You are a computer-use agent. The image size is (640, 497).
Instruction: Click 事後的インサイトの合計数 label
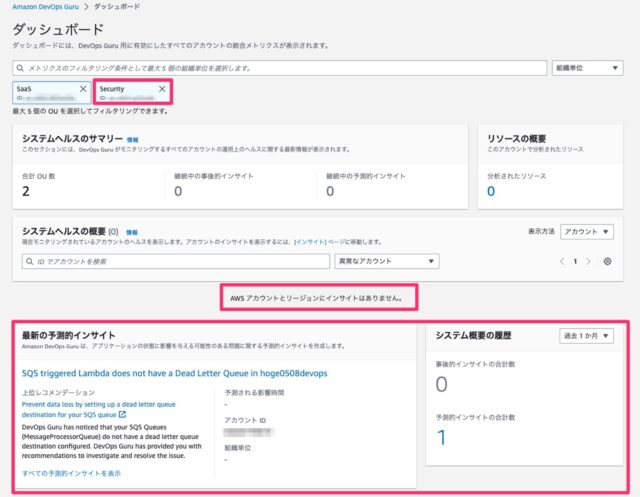[476, 364]
